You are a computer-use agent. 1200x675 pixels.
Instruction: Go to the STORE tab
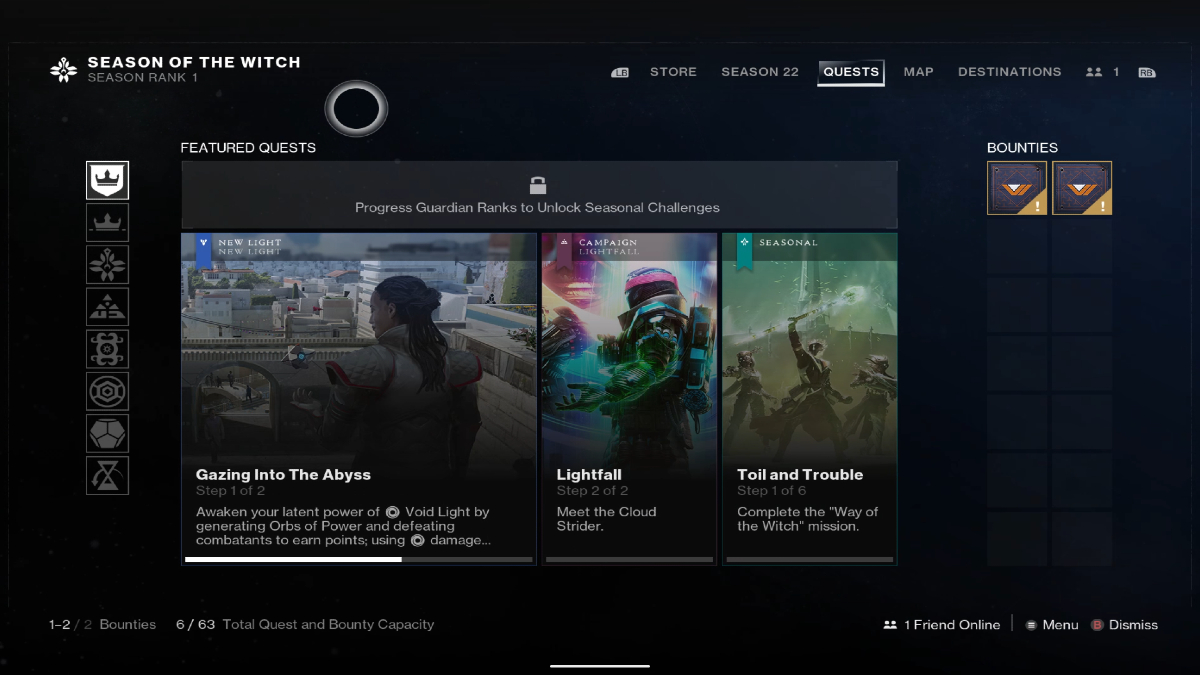[x=673, y=71]
